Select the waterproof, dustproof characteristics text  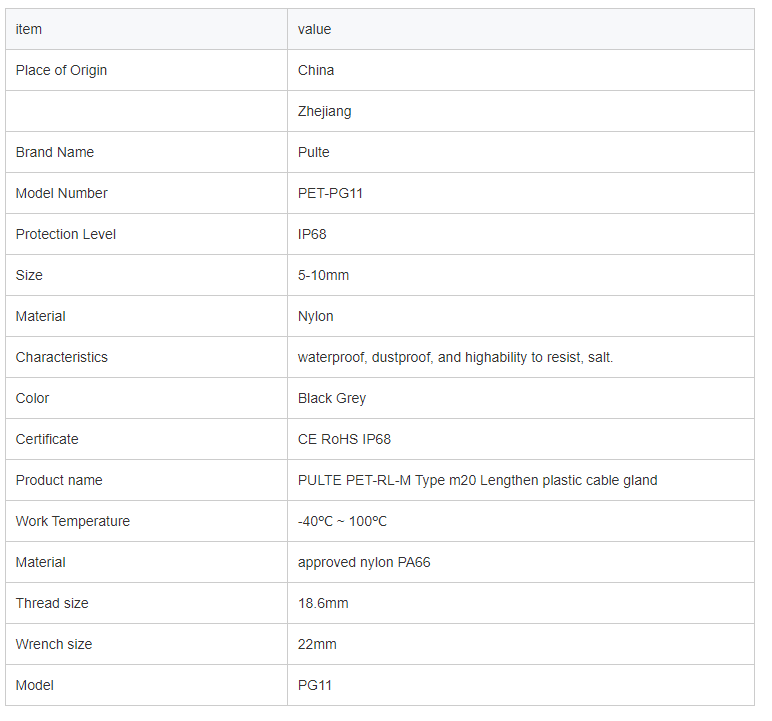point(455,357)
